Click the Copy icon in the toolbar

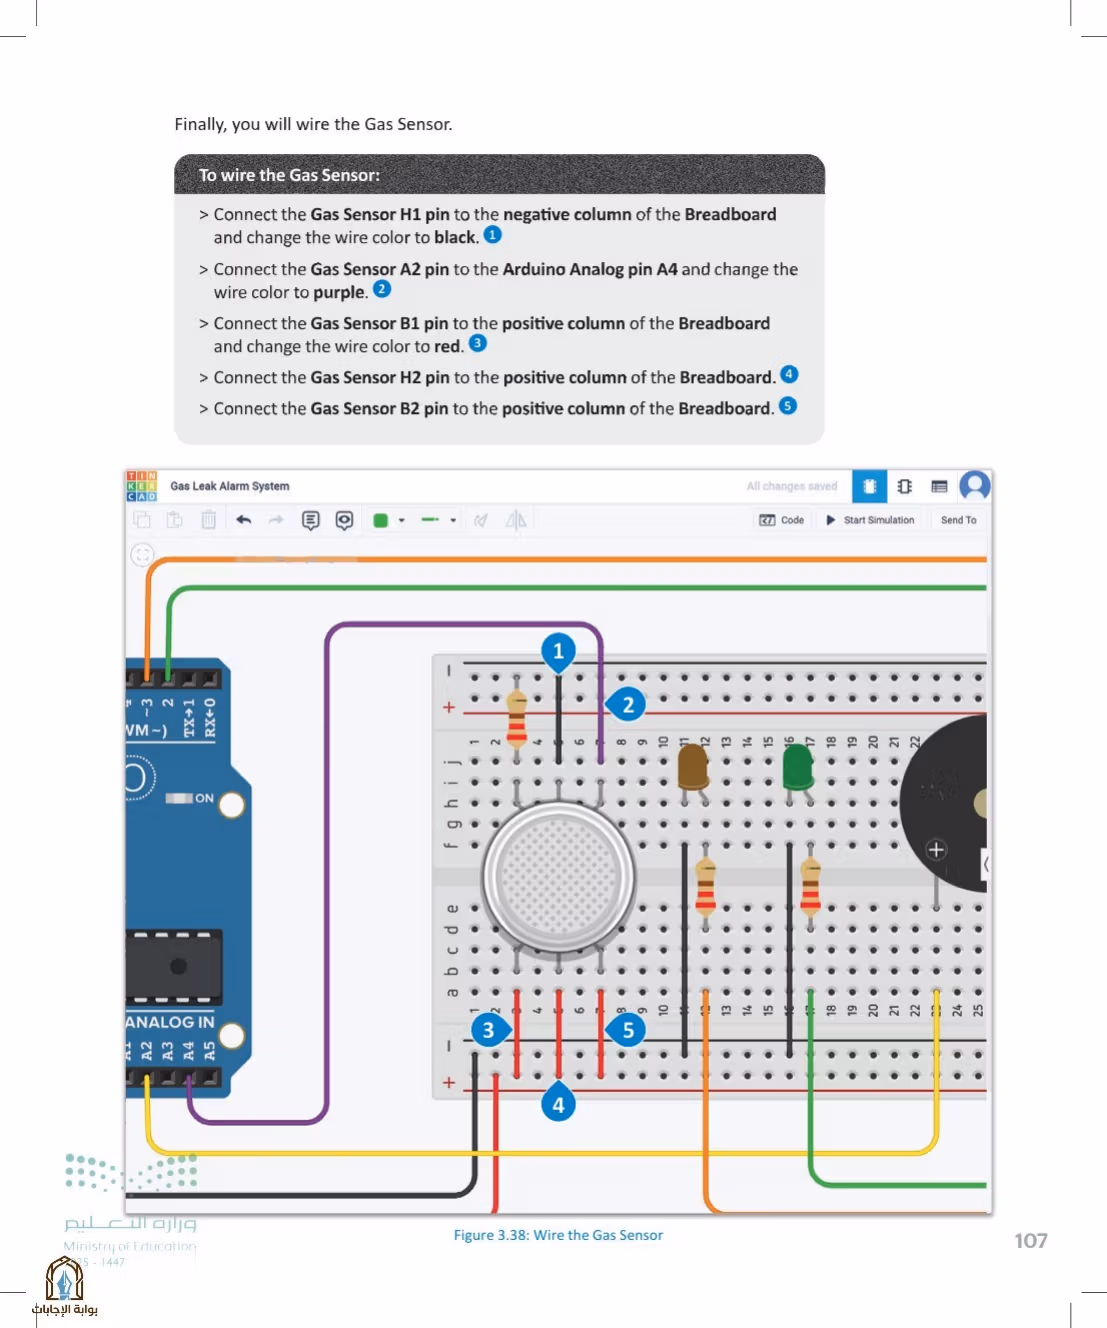coord(142,520)
